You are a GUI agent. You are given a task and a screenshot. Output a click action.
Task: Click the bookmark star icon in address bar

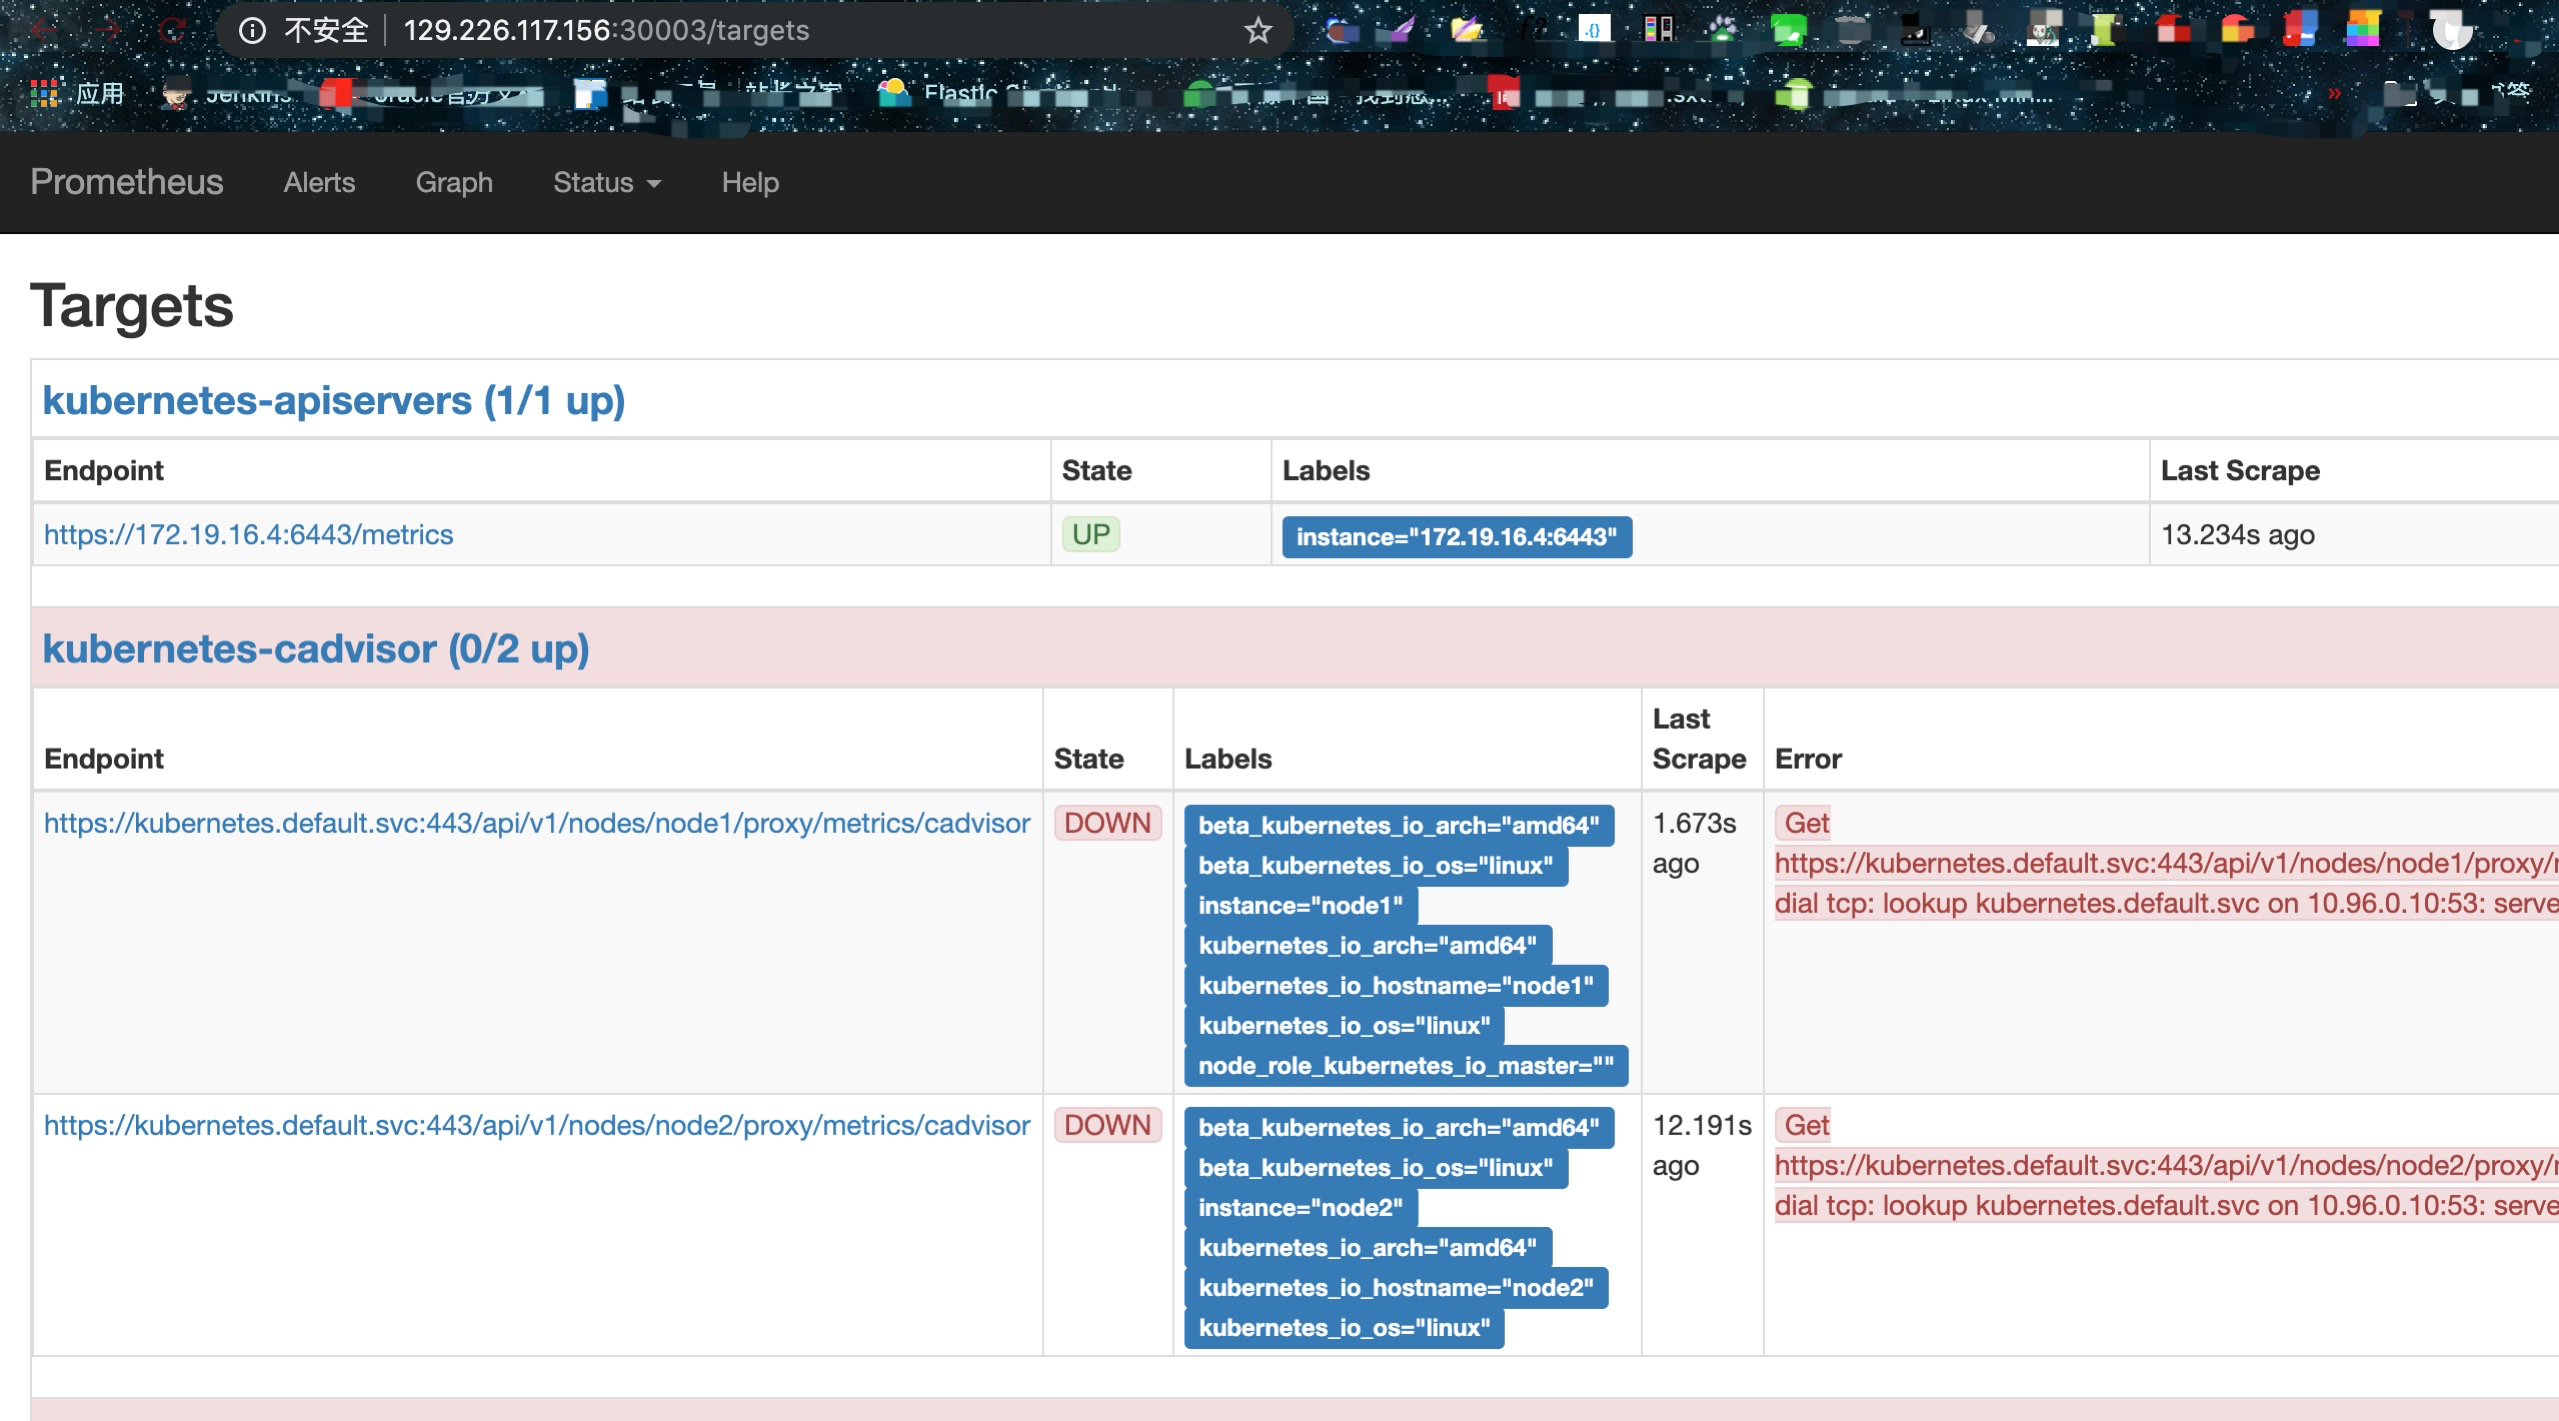pyautogui.click(x=1258, y=30)
